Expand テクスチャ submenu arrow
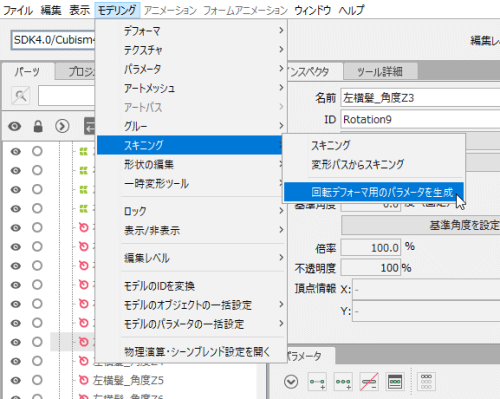The width and height of the screenshot is (500, 399). (x=281, y=49)
